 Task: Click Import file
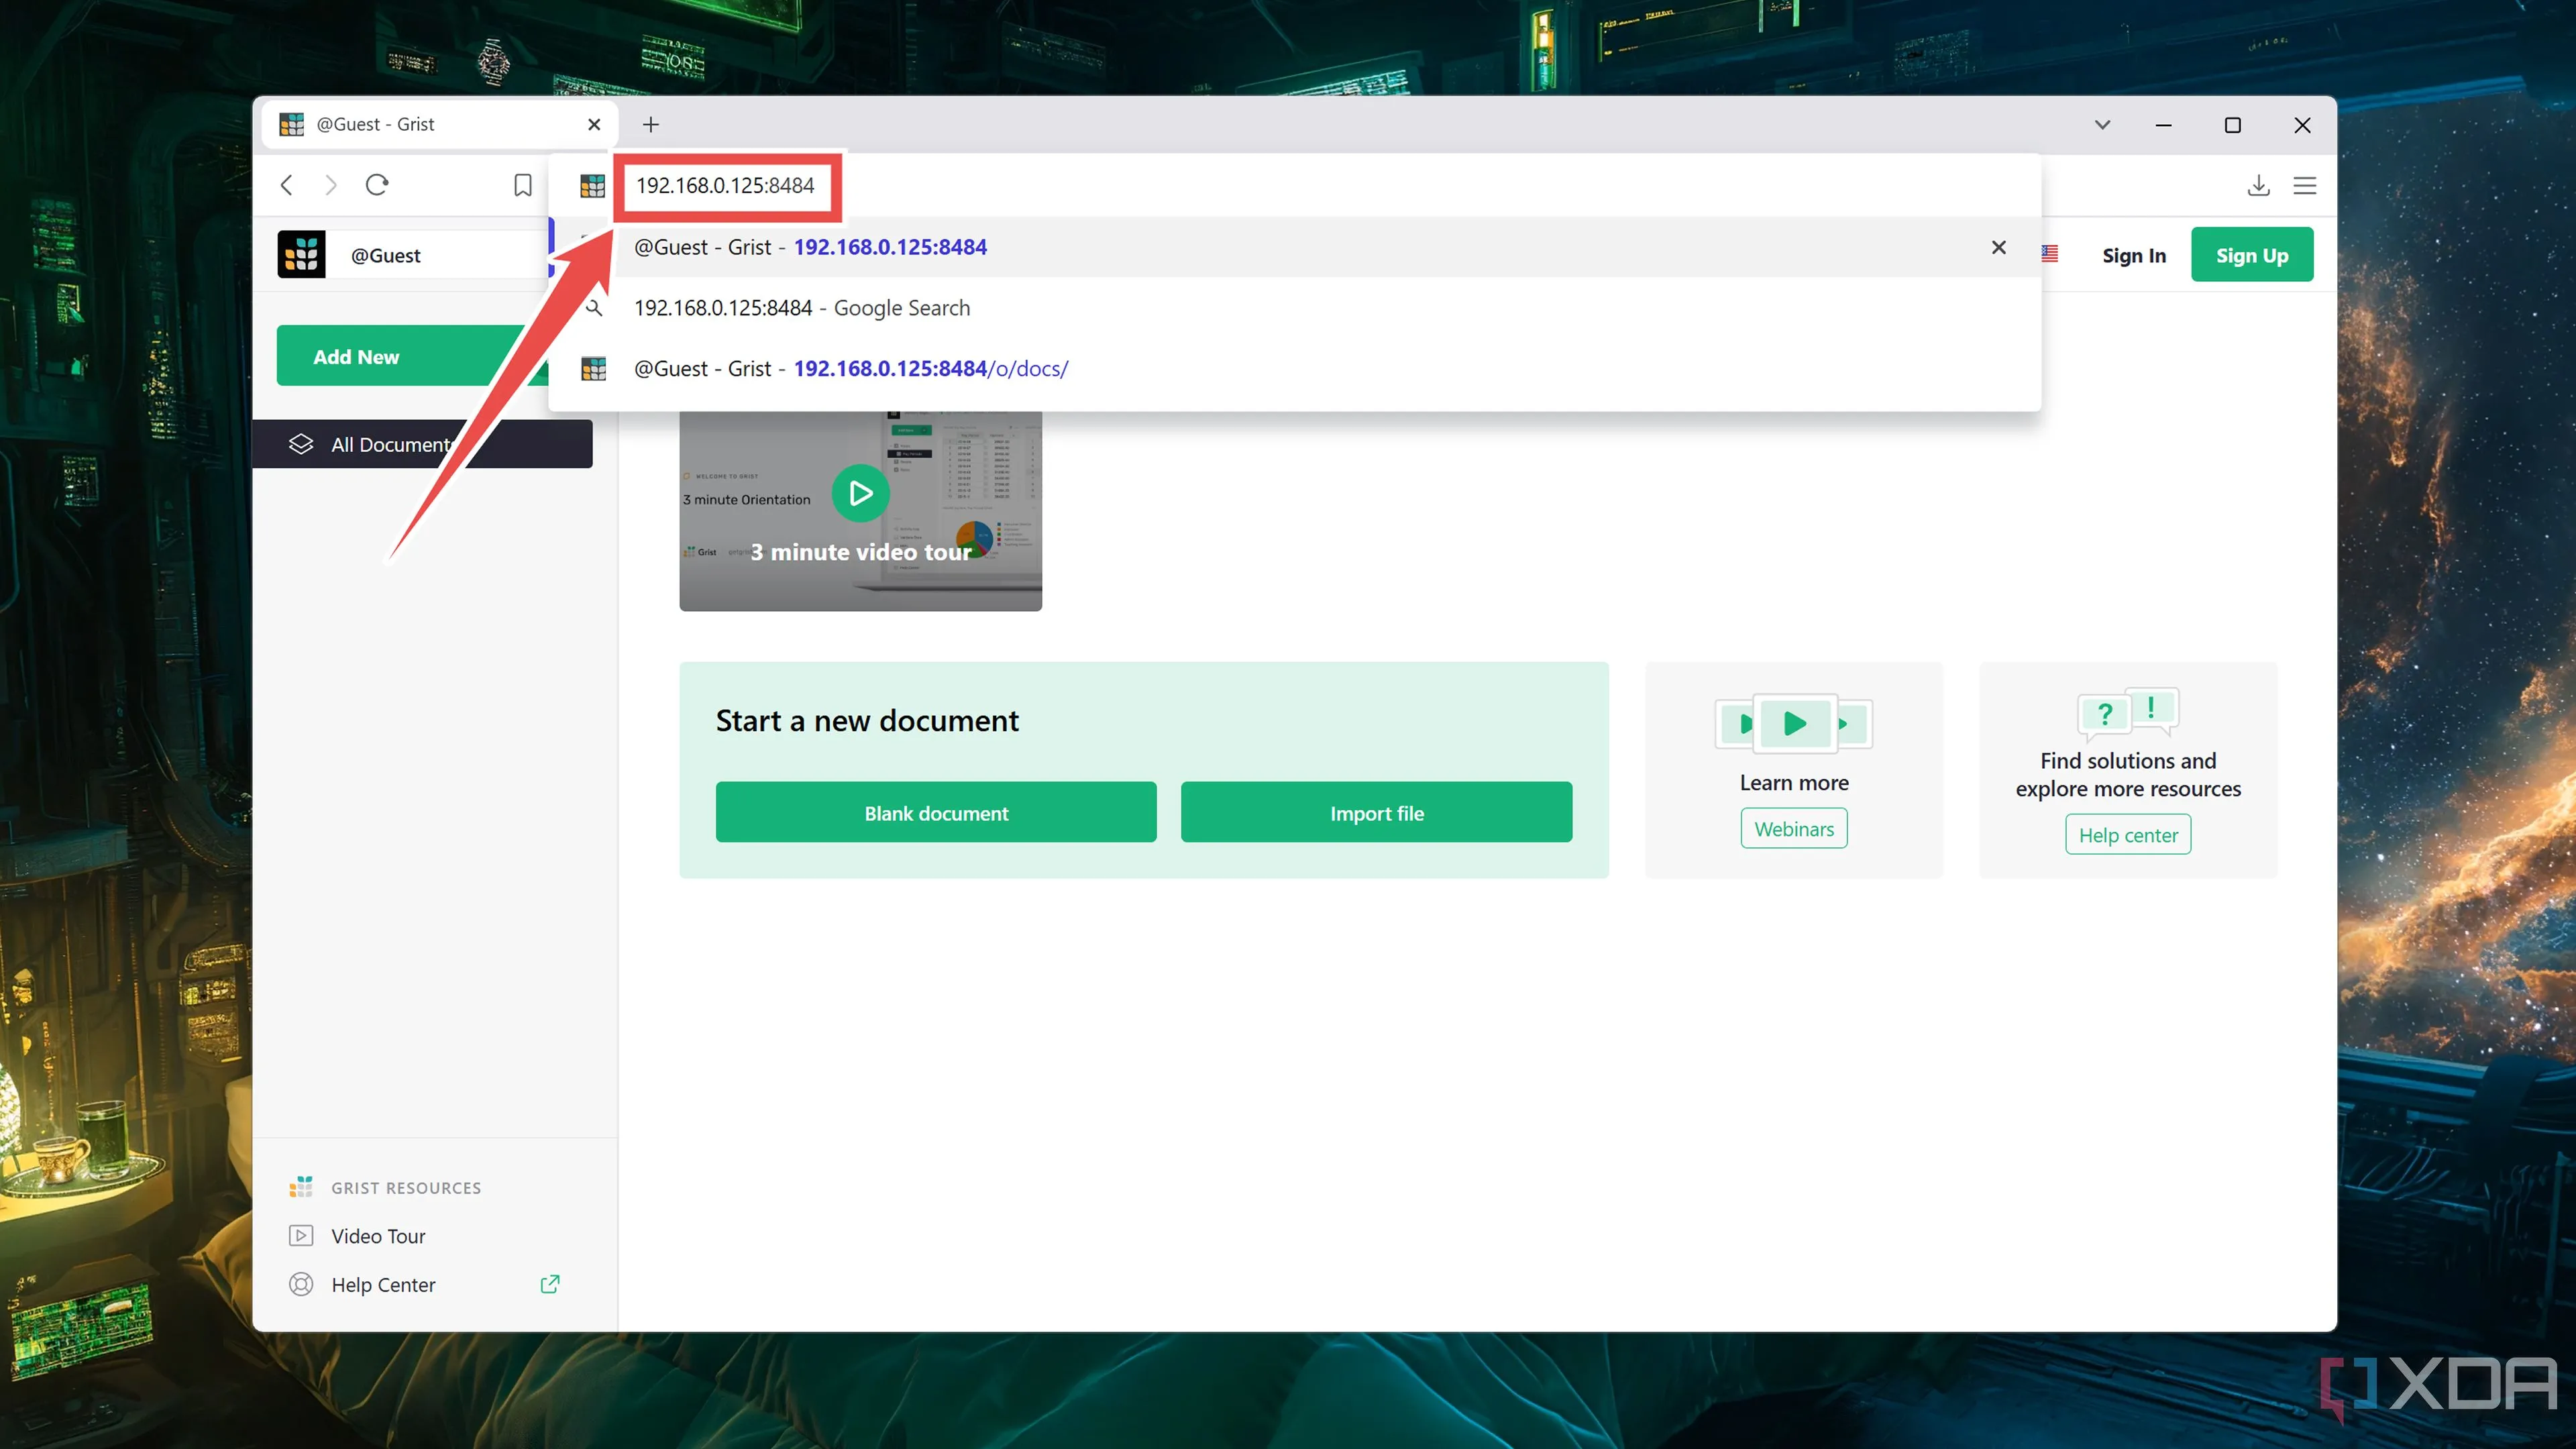pyautogui.click(x=1376, y=812)
